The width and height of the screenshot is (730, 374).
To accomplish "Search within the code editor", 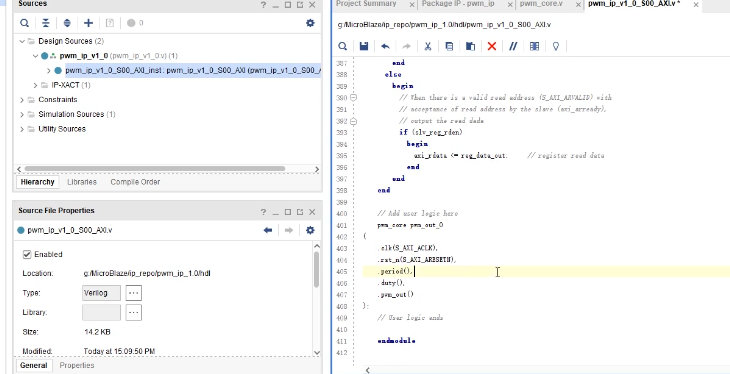I will tap(343, 46).
